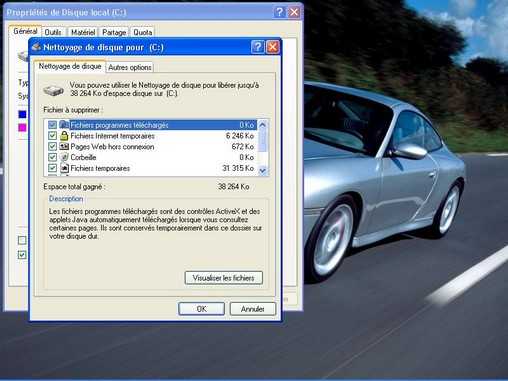Click the Fichiers temporaires item icon
The image size is (508, 381).
64,168
